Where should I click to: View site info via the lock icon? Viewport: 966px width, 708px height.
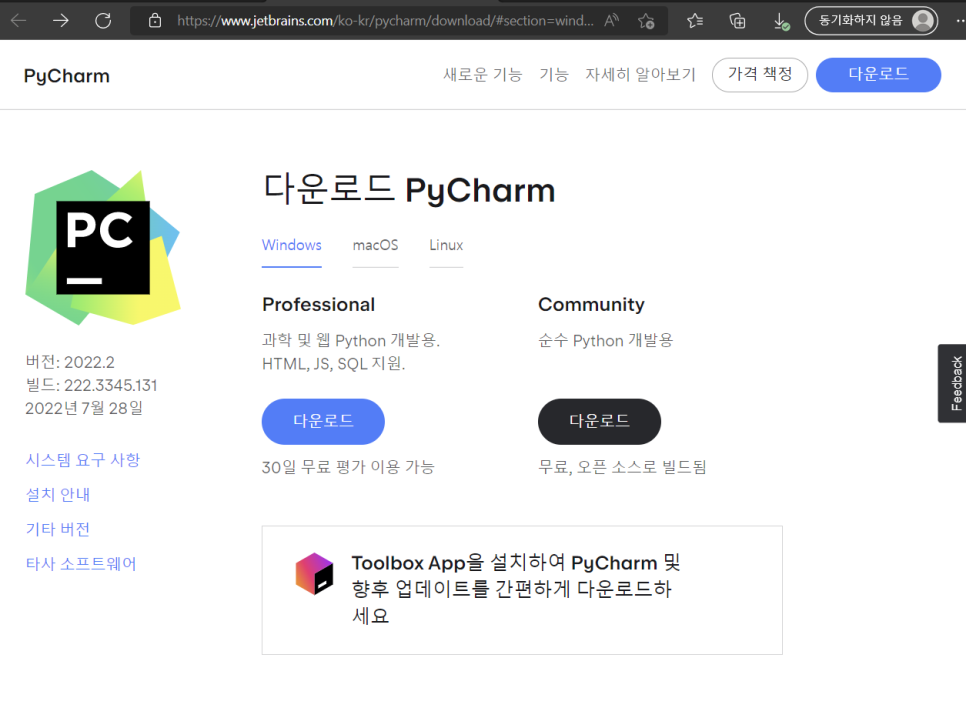(x=155, y=21)
